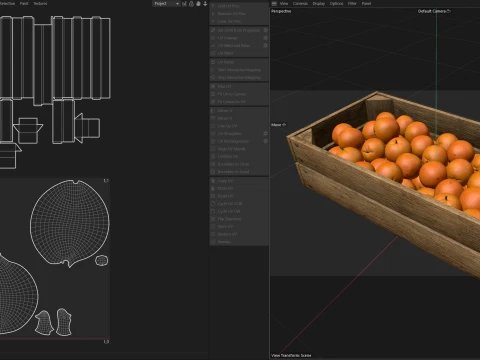Screen dimensions: 480x360
Task: Choose Align UV Islands
Action: click(x=239, y=149)
